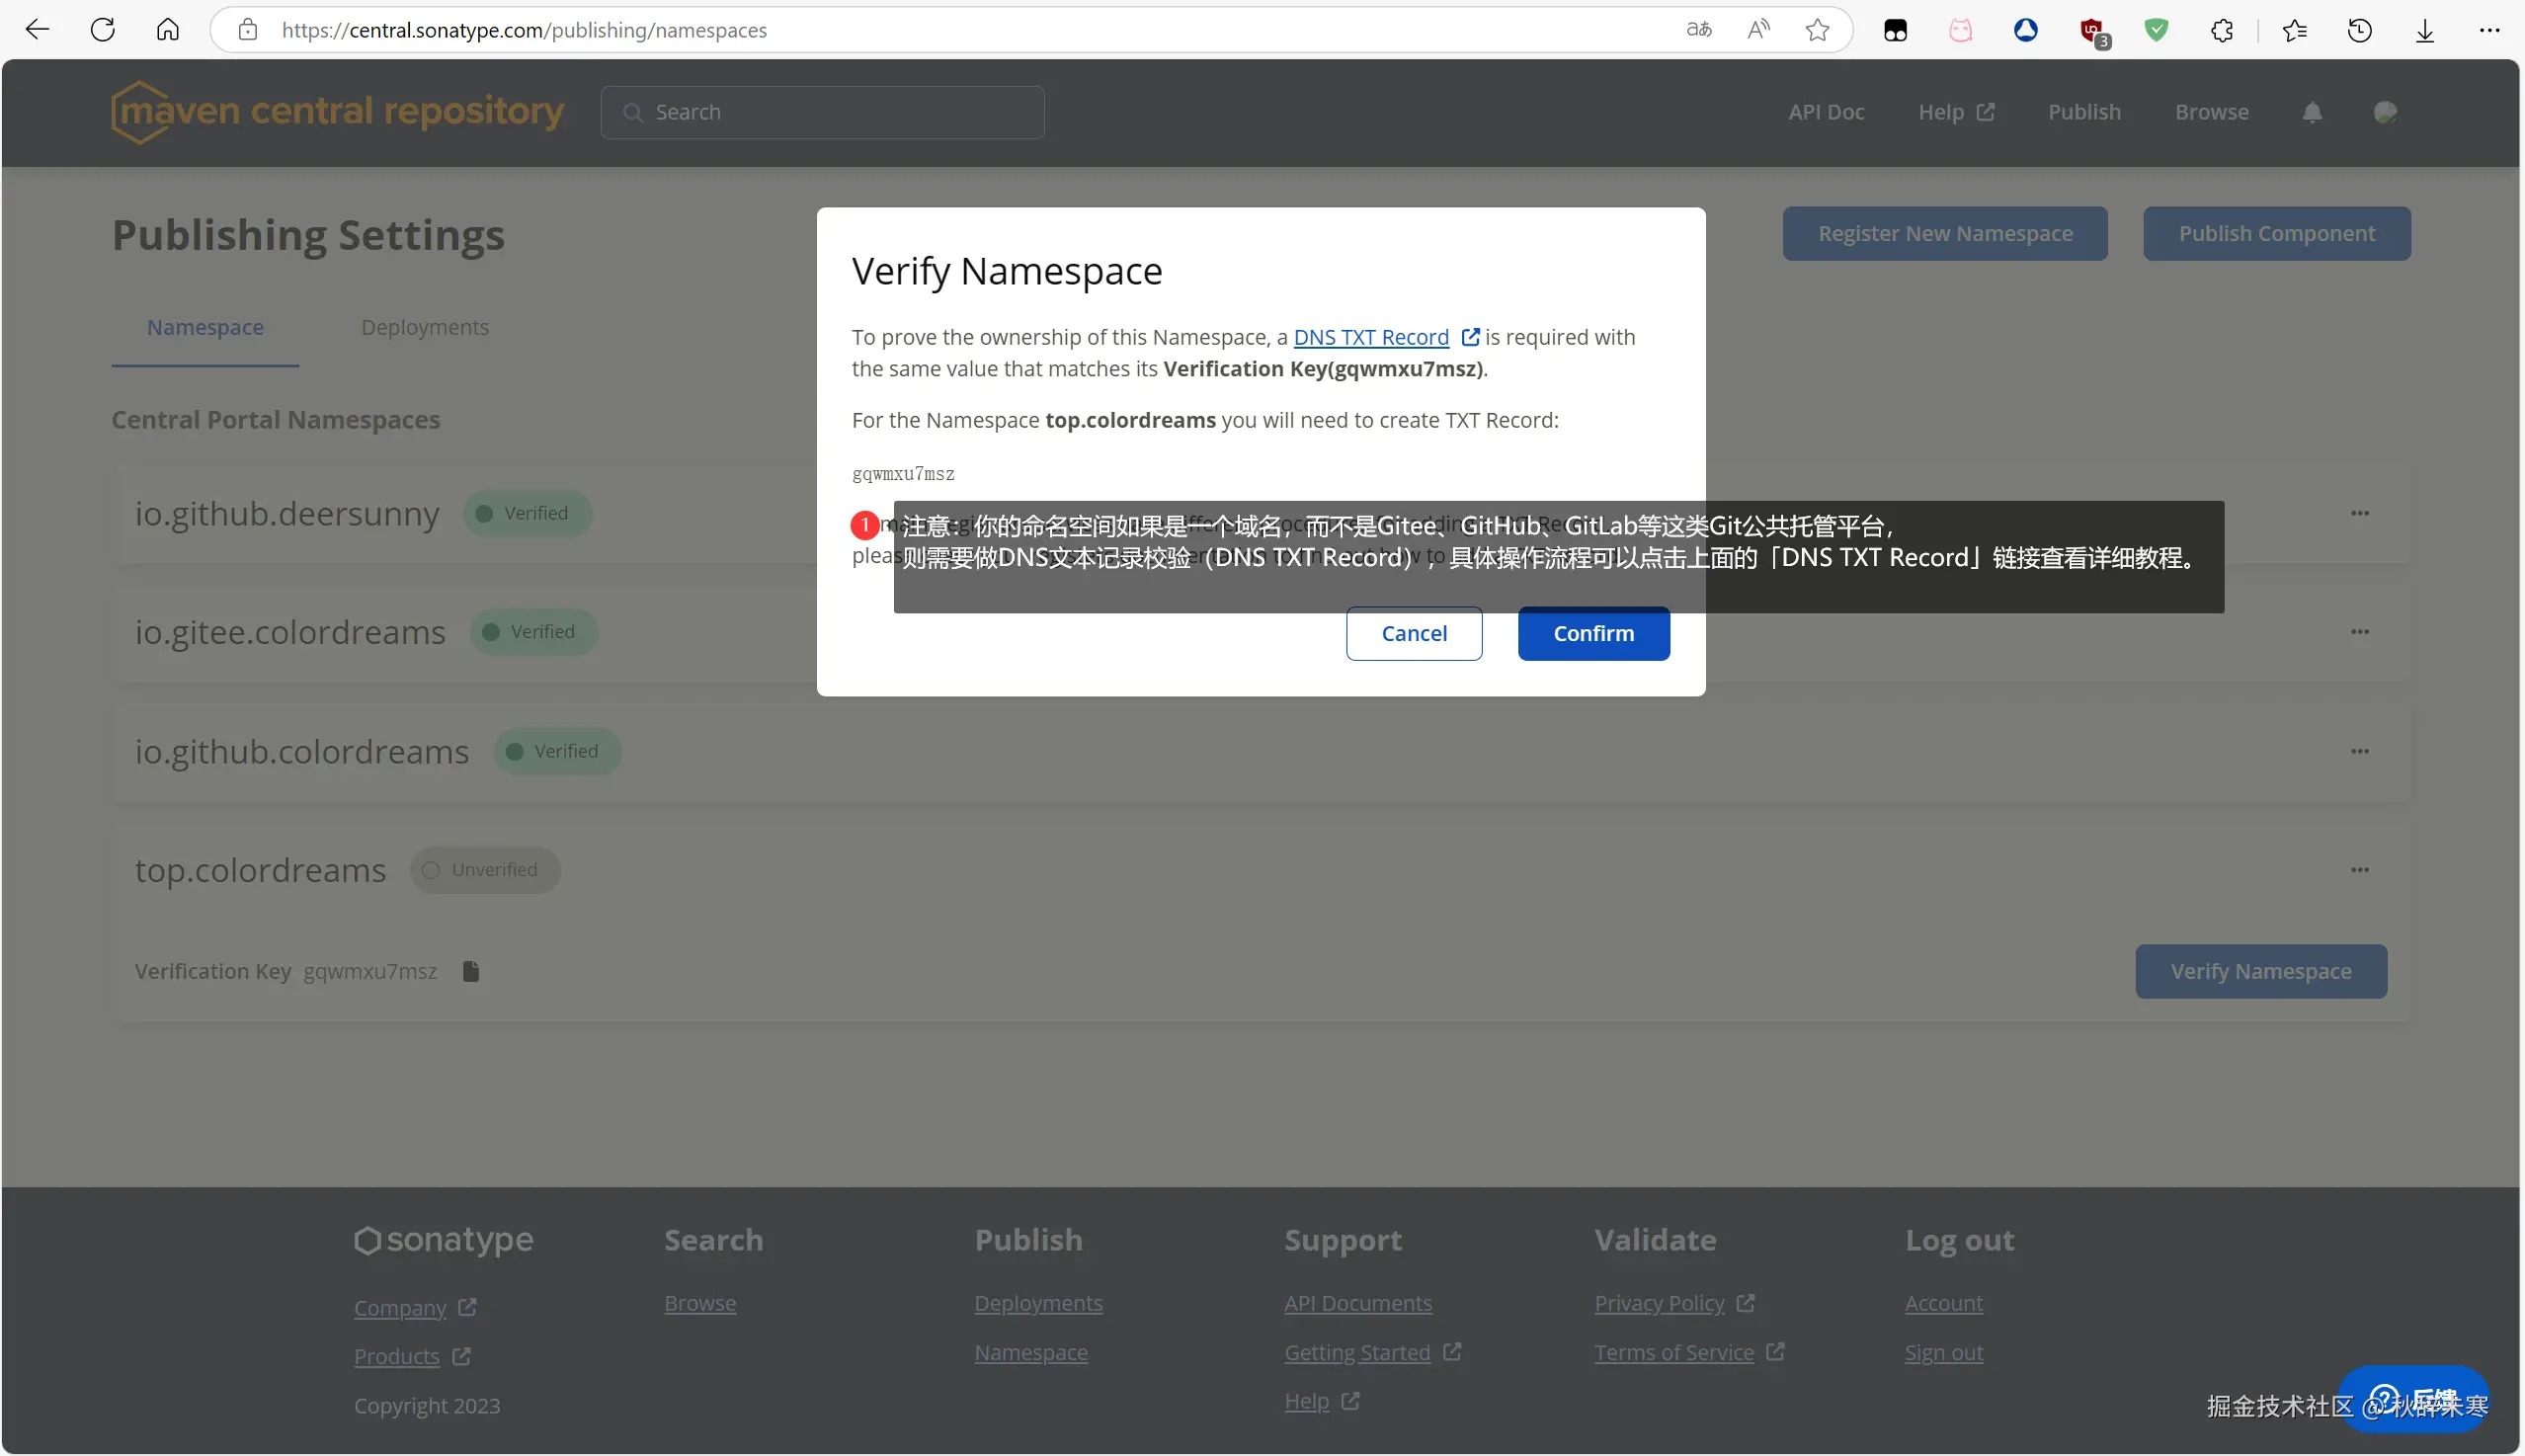This screenshot has width=2525, height=1456.
Task: Open three-dot menu for top.colordreams
Action: (2359, 870)
